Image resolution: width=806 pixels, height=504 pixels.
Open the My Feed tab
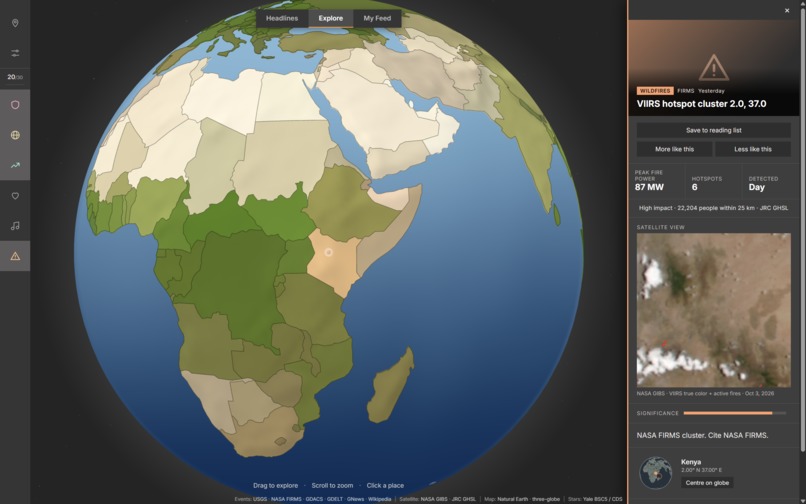click(377, 18)
